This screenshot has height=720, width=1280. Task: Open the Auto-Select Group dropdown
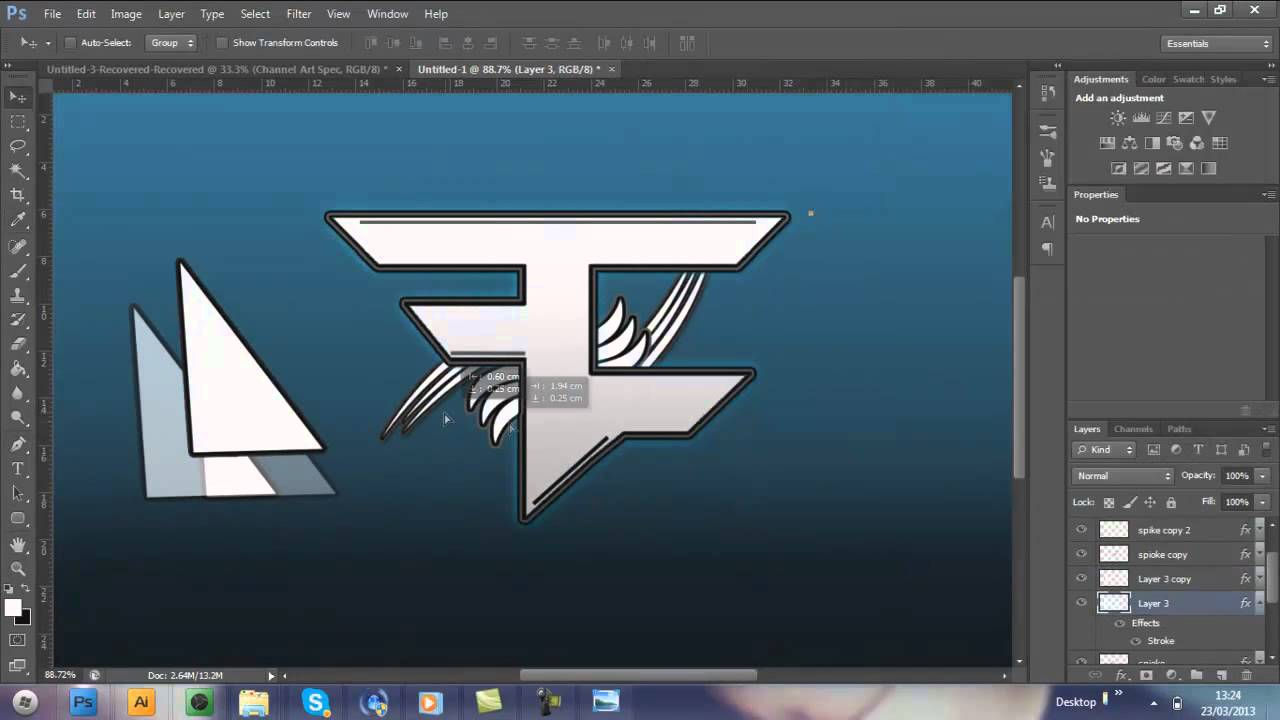(172, 43)
